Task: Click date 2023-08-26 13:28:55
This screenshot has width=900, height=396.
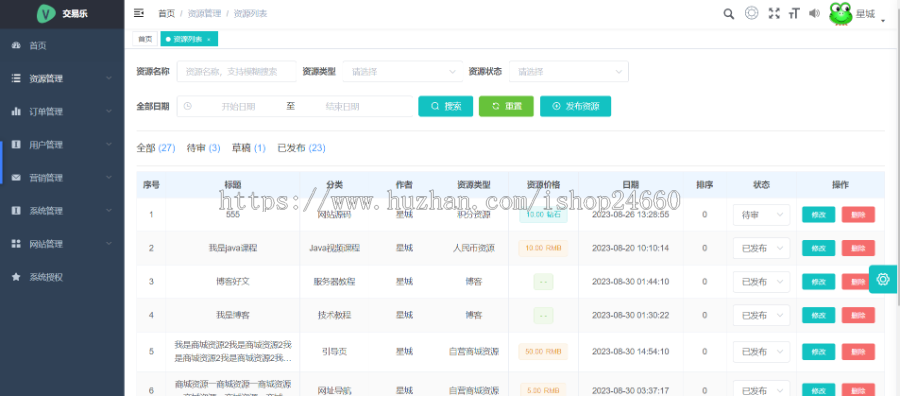Action: (x=630, y=215)
